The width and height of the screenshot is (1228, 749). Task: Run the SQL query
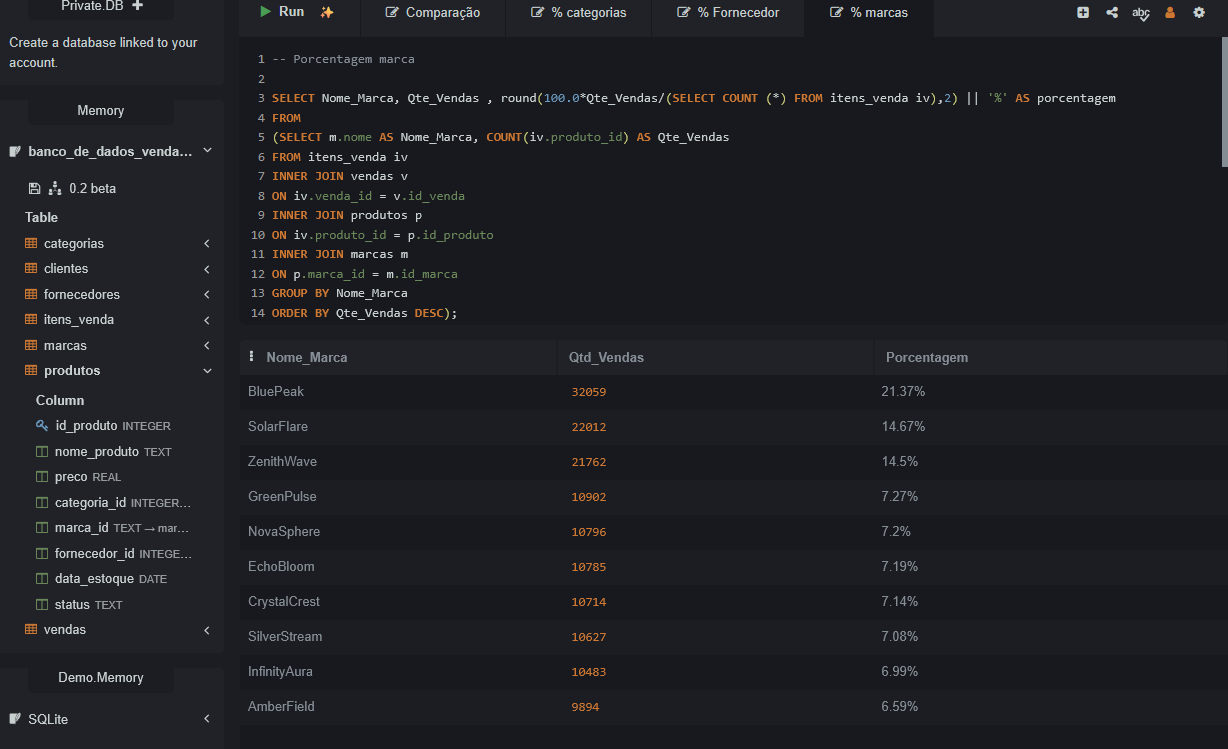(x=282, y=12)
